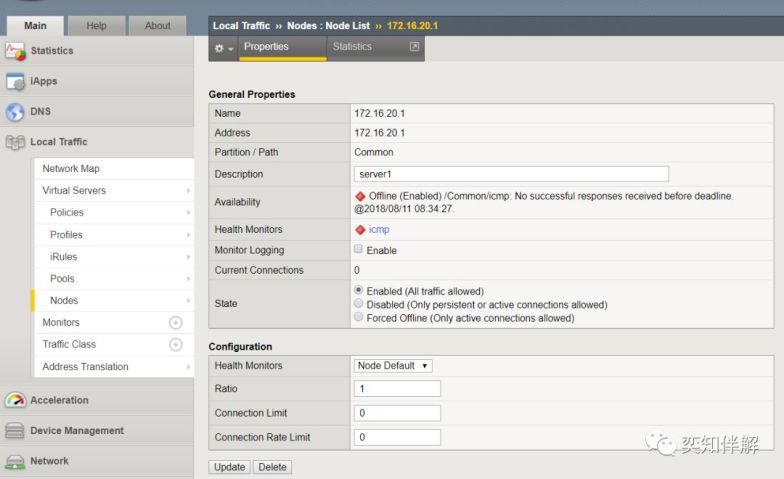Click the Statistics tab pop-out icon
Viewport: 784px width, 479px height.
pos(414,46)
